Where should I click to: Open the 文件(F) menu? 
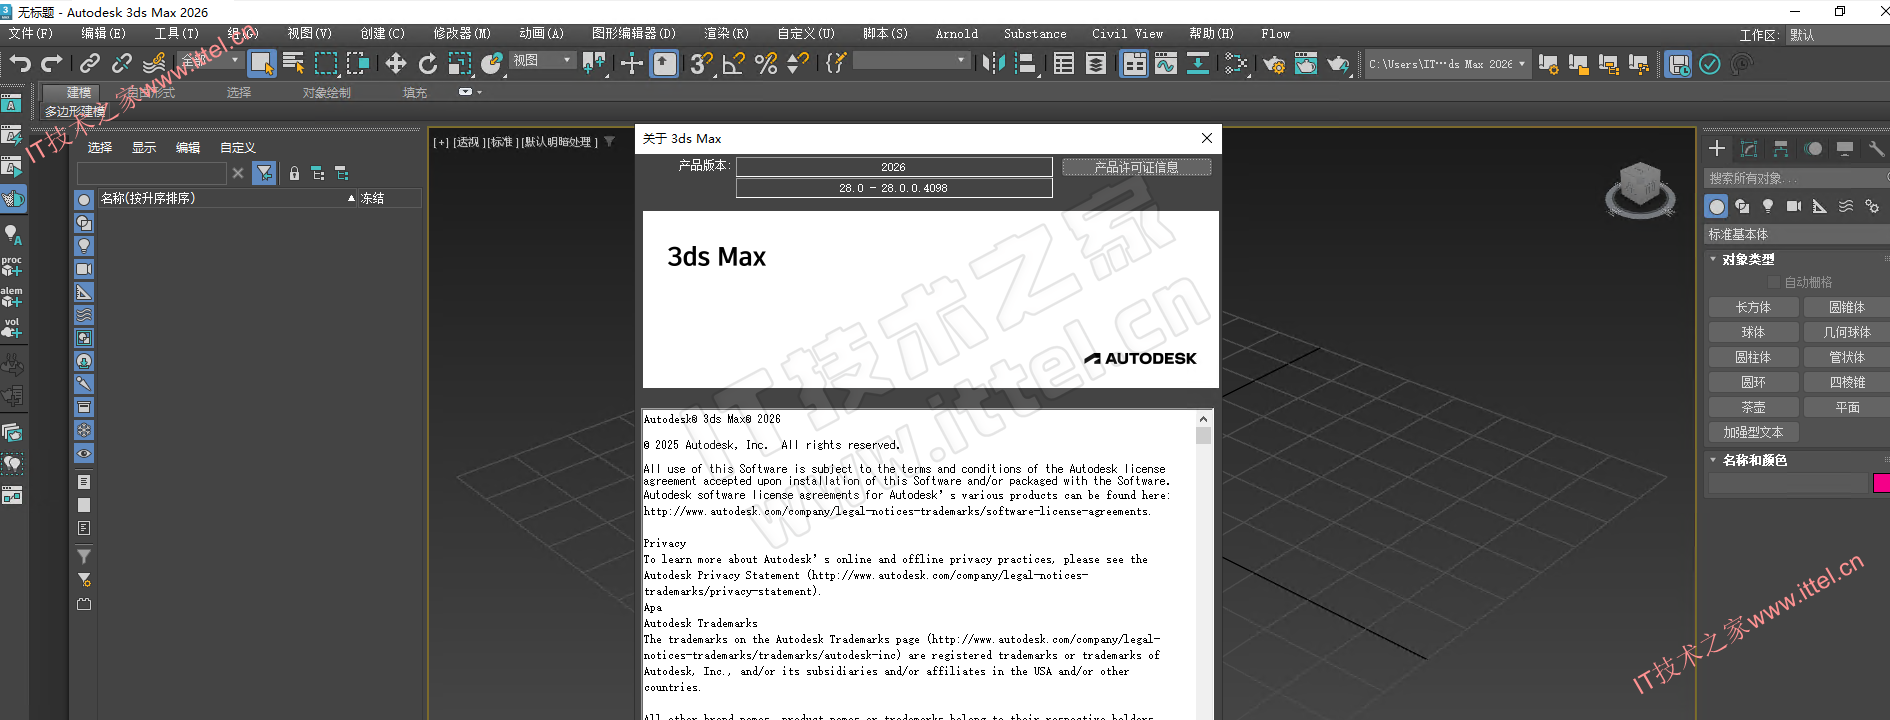tap(31, 34)
